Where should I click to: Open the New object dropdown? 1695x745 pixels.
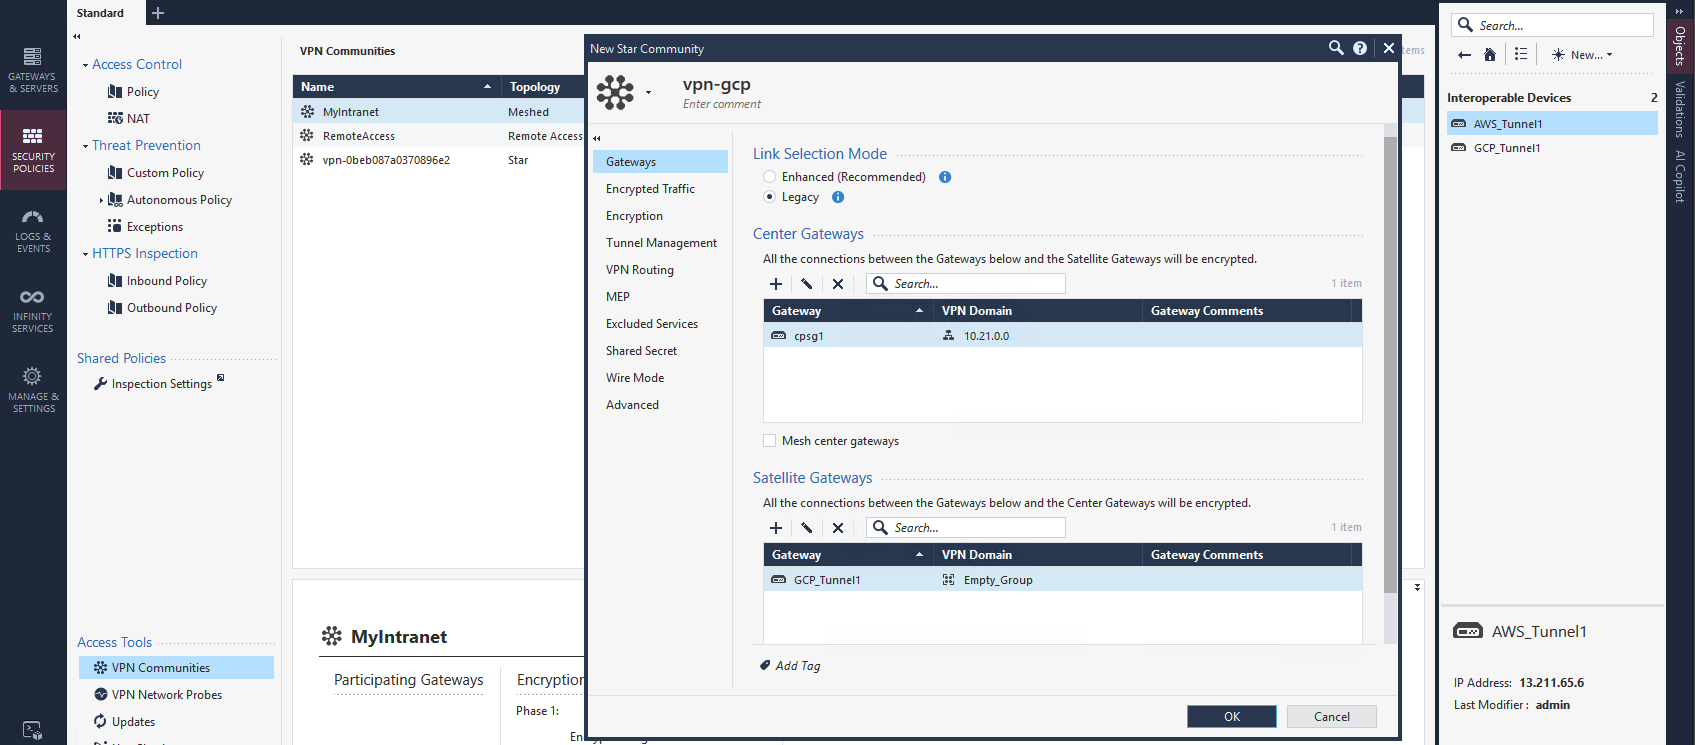click(x=1583, y=55)
